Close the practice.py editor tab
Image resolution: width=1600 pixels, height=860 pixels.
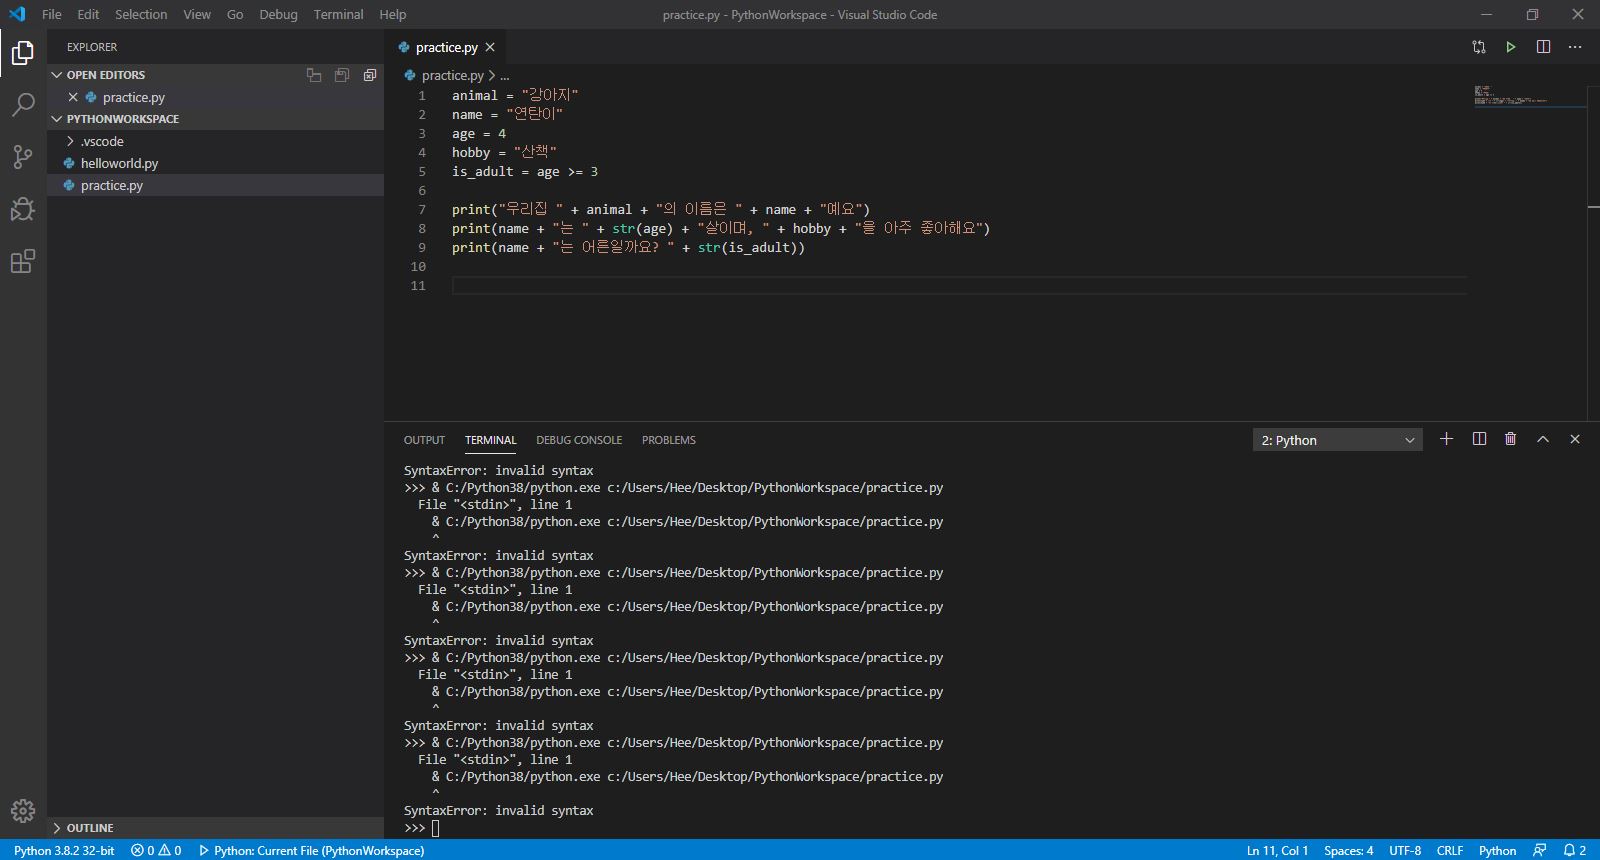click(490, 47)
